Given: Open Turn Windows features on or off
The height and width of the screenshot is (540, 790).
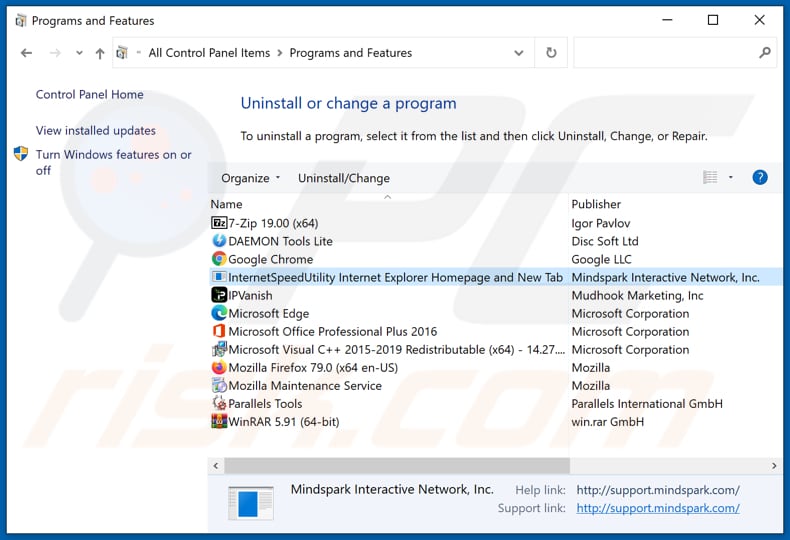Looking at the screenshot, I should (113, 162).
